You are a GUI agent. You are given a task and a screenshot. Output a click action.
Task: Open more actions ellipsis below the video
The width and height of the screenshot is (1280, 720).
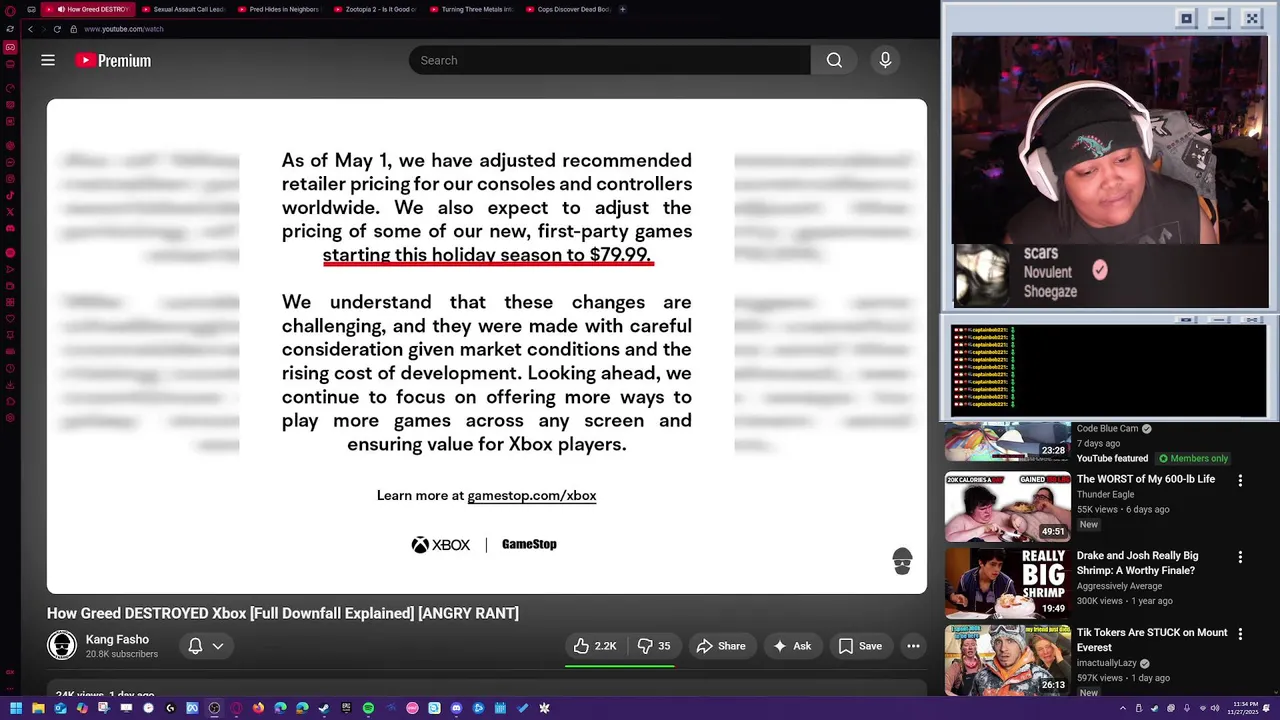coord(913,646)
